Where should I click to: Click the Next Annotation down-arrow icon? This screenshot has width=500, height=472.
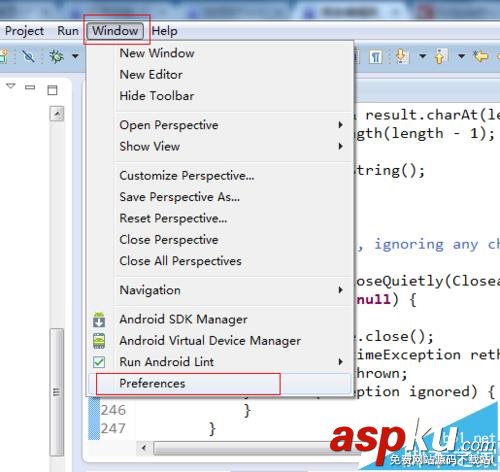402,56
